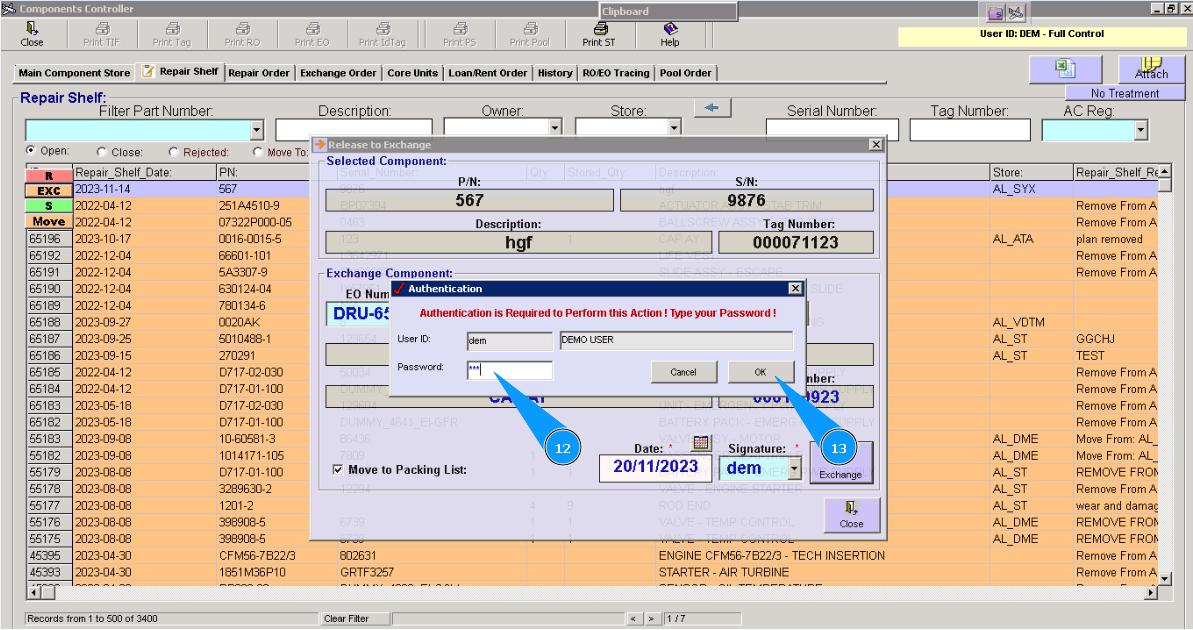
Task: Click the EXC status marker
Action: point(49,190)
